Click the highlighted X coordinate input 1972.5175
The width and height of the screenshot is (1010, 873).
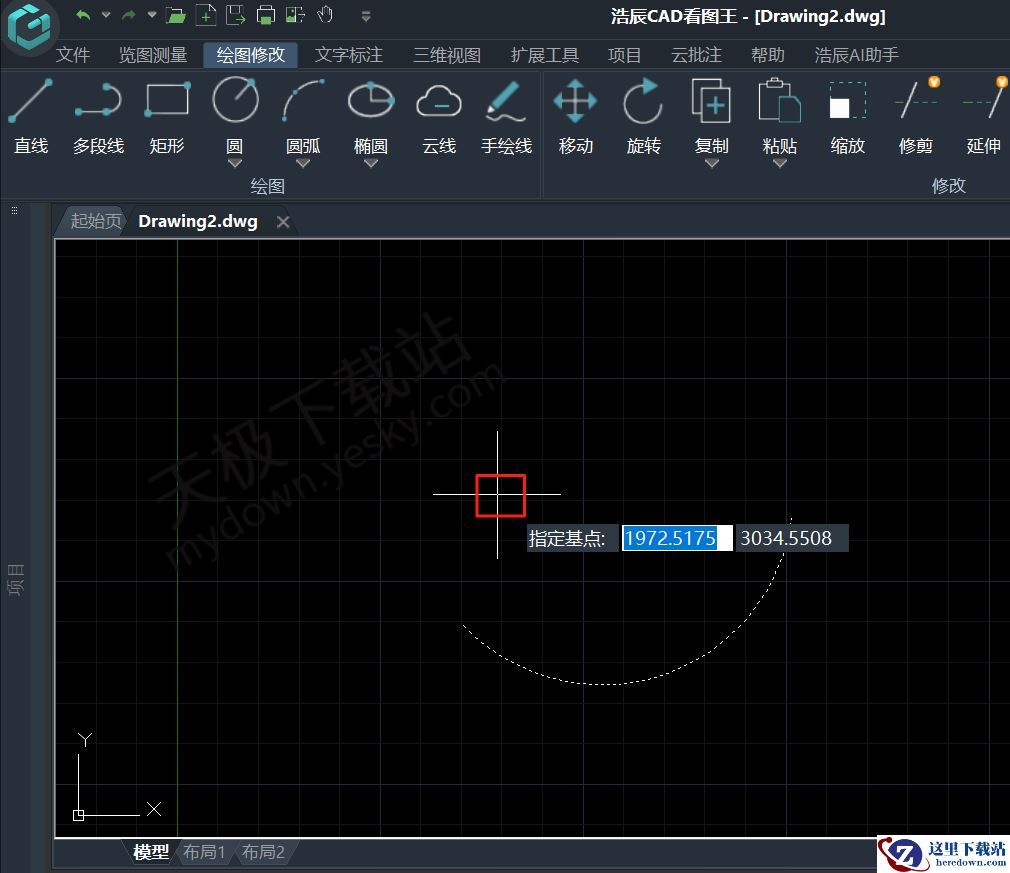677,538
